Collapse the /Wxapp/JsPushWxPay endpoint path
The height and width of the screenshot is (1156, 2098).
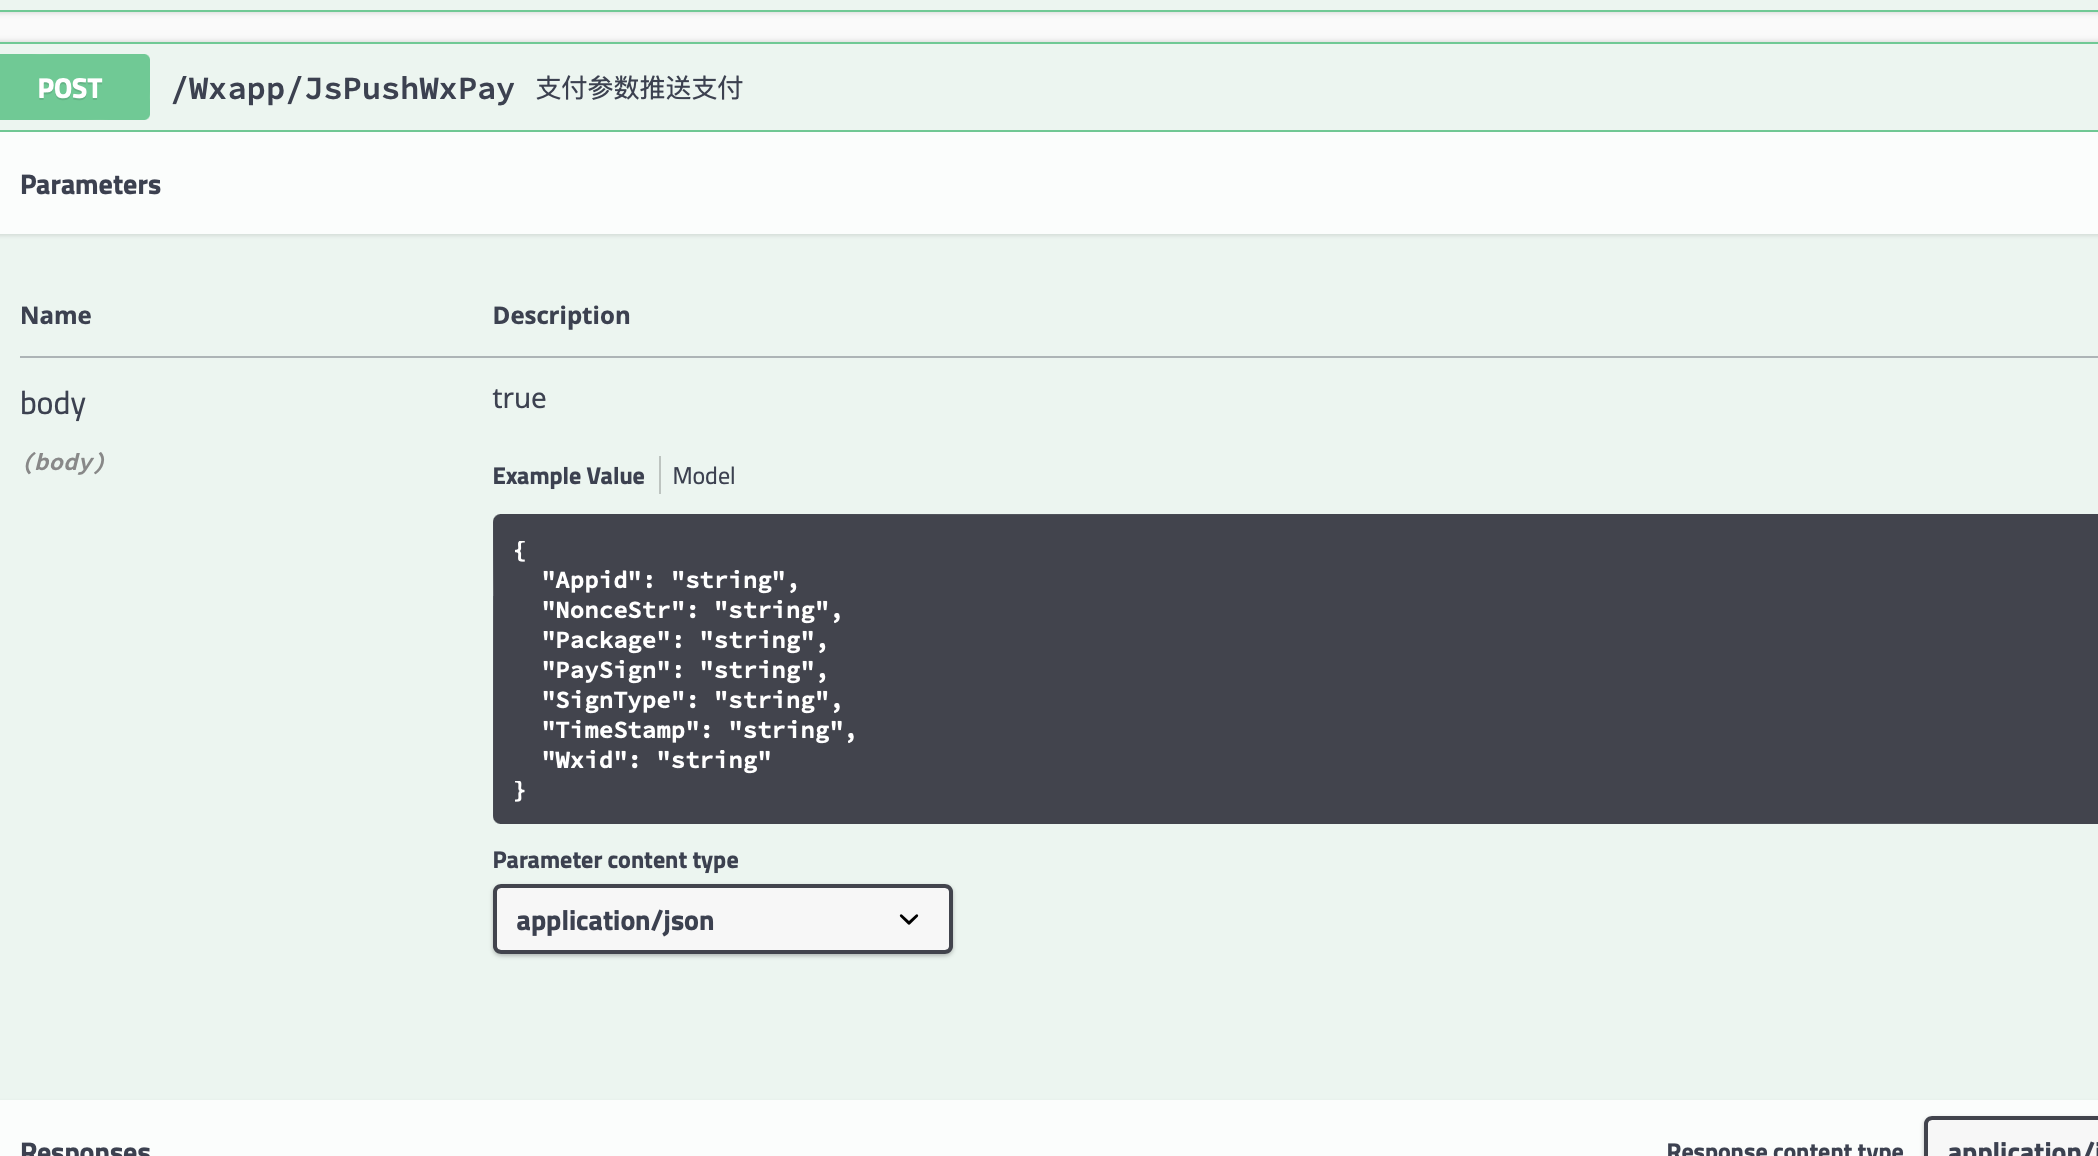pos(342,89)
